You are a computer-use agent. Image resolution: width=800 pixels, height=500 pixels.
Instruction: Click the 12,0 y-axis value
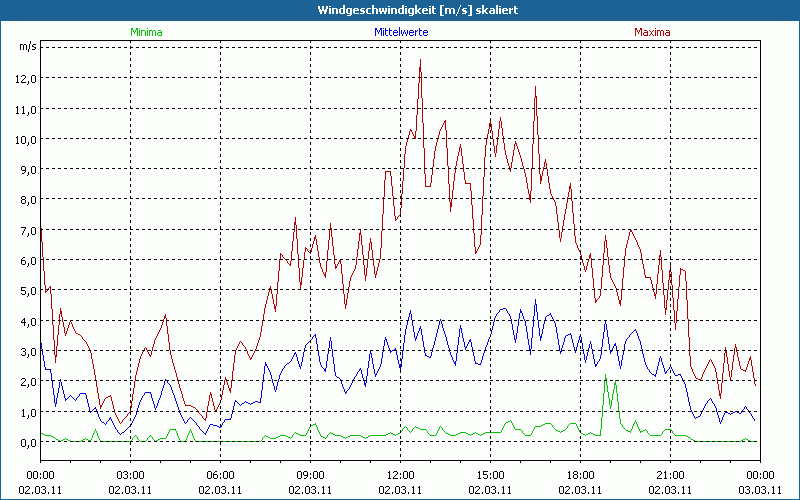(x=28, y=79)
